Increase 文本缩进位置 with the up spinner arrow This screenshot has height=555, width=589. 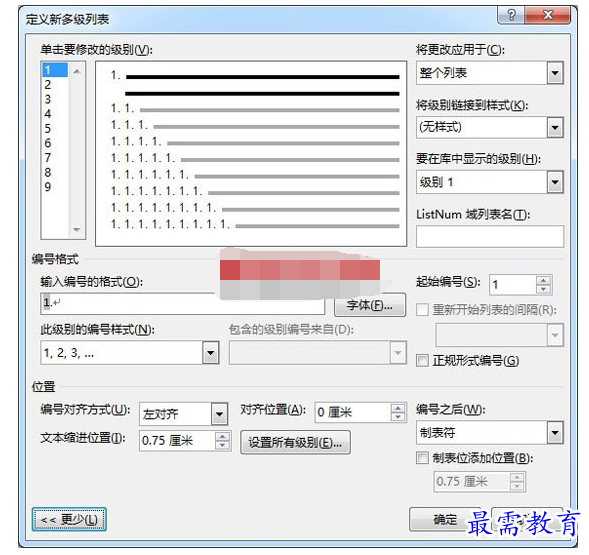point(223,437)
